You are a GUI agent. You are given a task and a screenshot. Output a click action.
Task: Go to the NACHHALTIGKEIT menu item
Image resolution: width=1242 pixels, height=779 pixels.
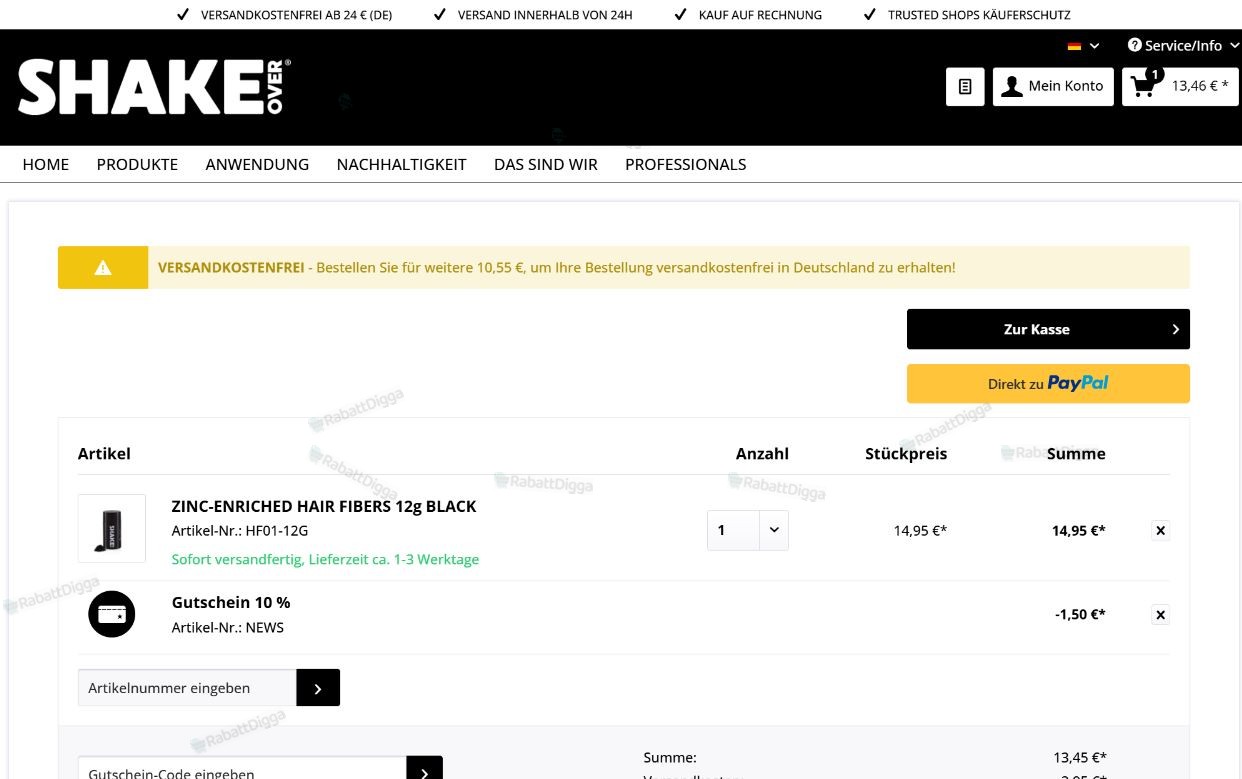pyautogui.click(x=401, y=164)
